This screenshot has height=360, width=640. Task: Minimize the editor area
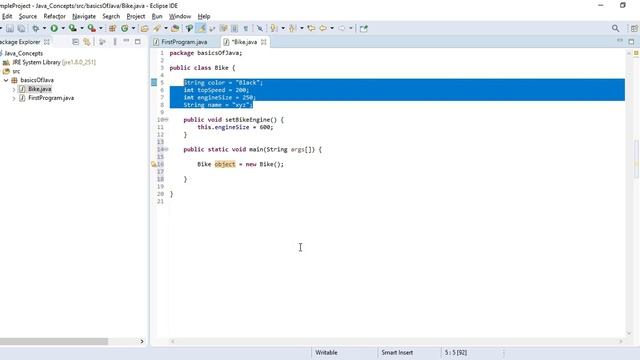(x=620, y=41)
